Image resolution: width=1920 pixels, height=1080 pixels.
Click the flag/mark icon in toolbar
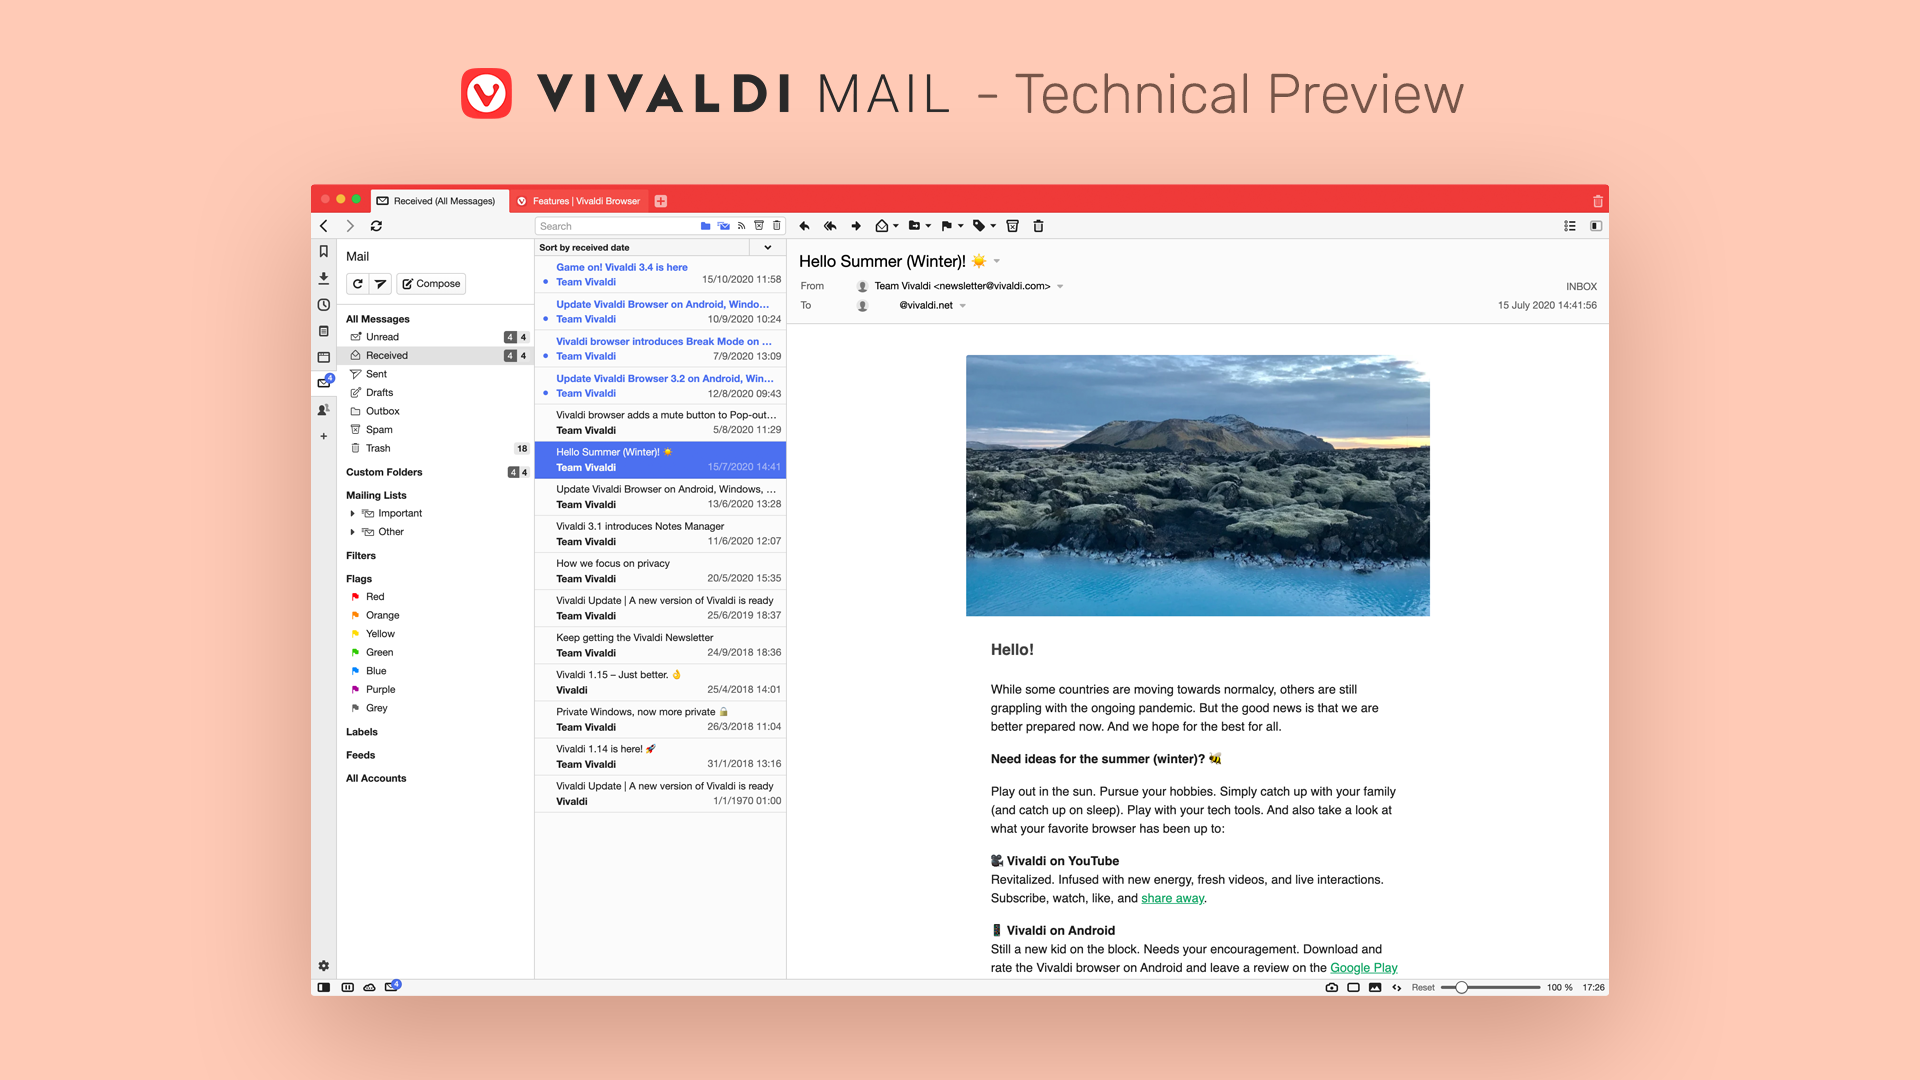click(945, 225)
